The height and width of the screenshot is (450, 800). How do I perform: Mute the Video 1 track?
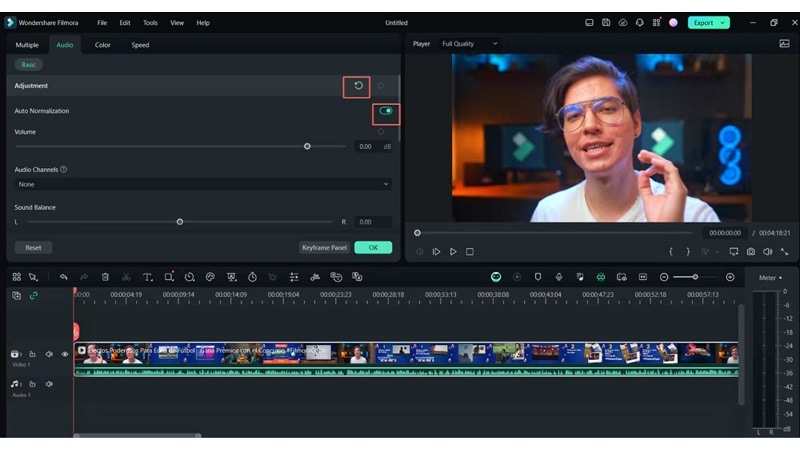49,354
